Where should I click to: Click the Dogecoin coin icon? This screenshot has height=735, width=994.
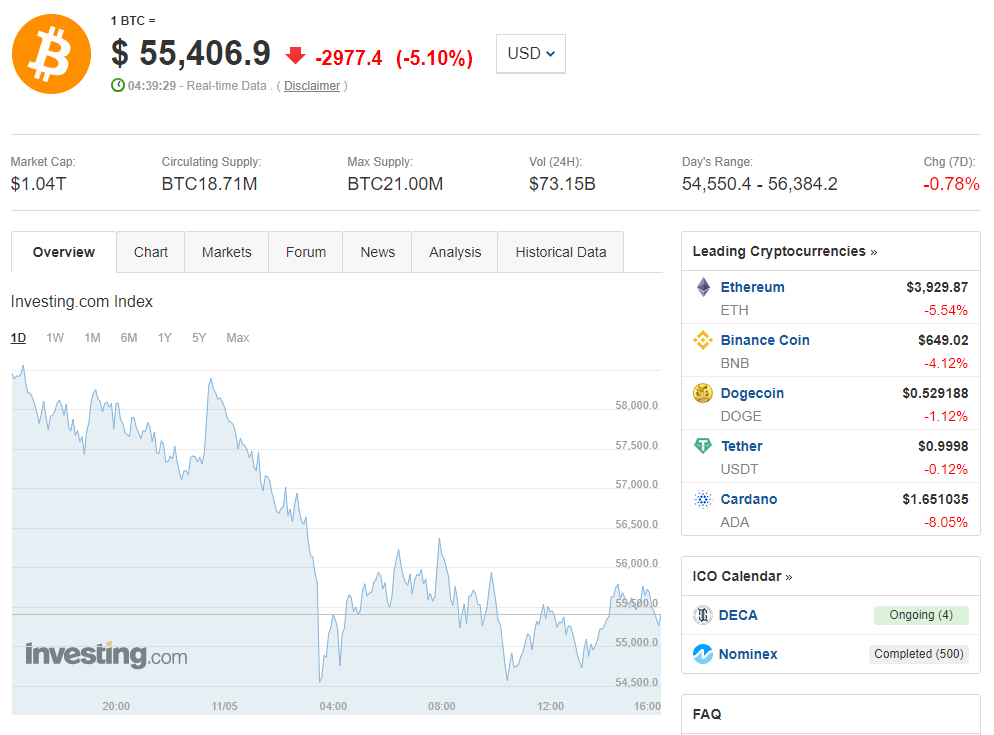[702, 393]
